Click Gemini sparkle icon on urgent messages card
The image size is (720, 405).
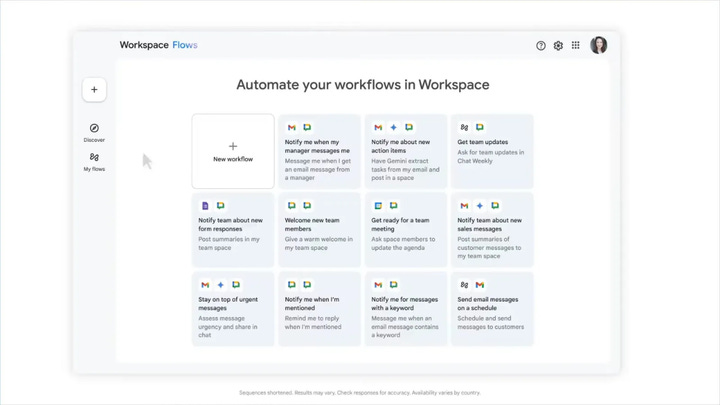tap(221, 285)
